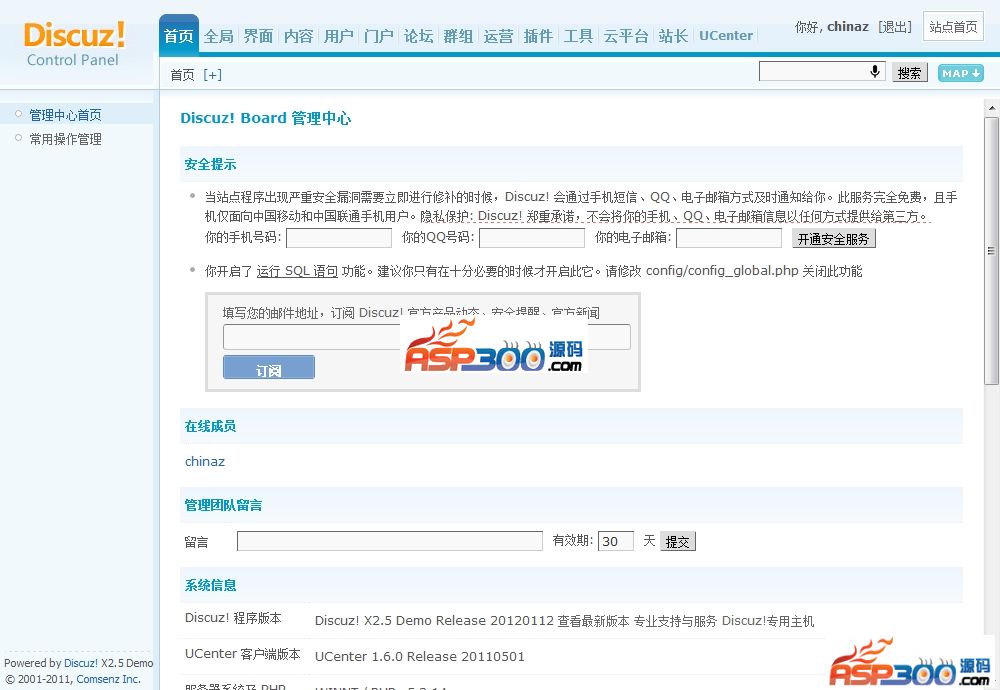Open the 群组 menu tab
Viewport: 1000px width, 690px height.
(x=459, y=36)
